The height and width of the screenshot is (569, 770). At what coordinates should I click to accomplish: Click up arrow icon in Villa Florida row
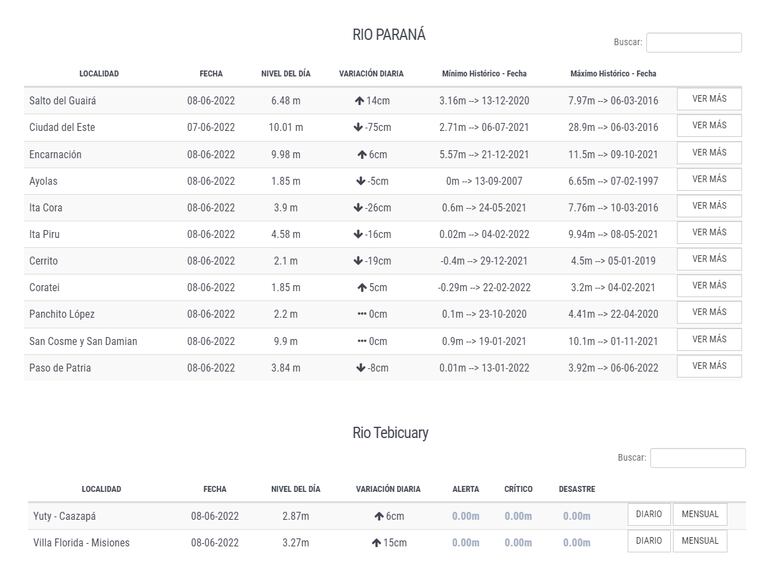[x=377, y=543]
